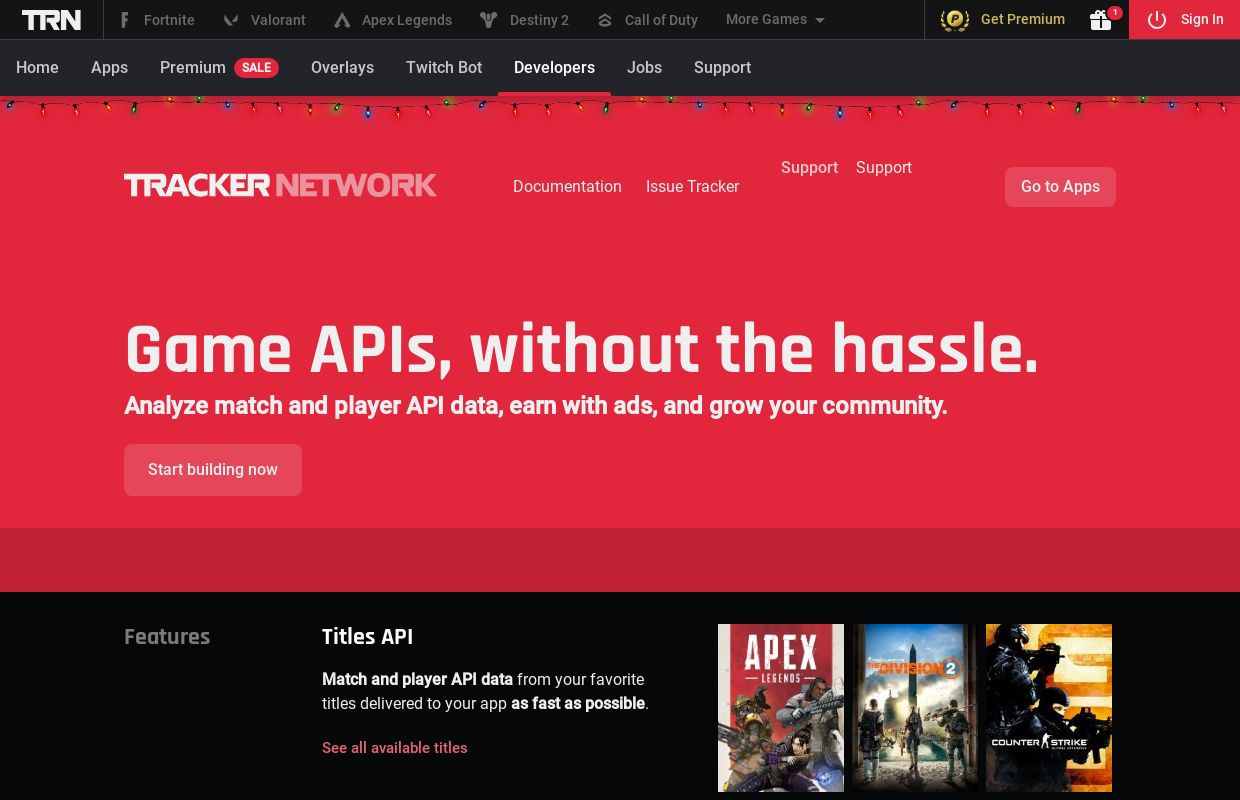Open Call of Duty from the top games bar

[x=647, y=20]
